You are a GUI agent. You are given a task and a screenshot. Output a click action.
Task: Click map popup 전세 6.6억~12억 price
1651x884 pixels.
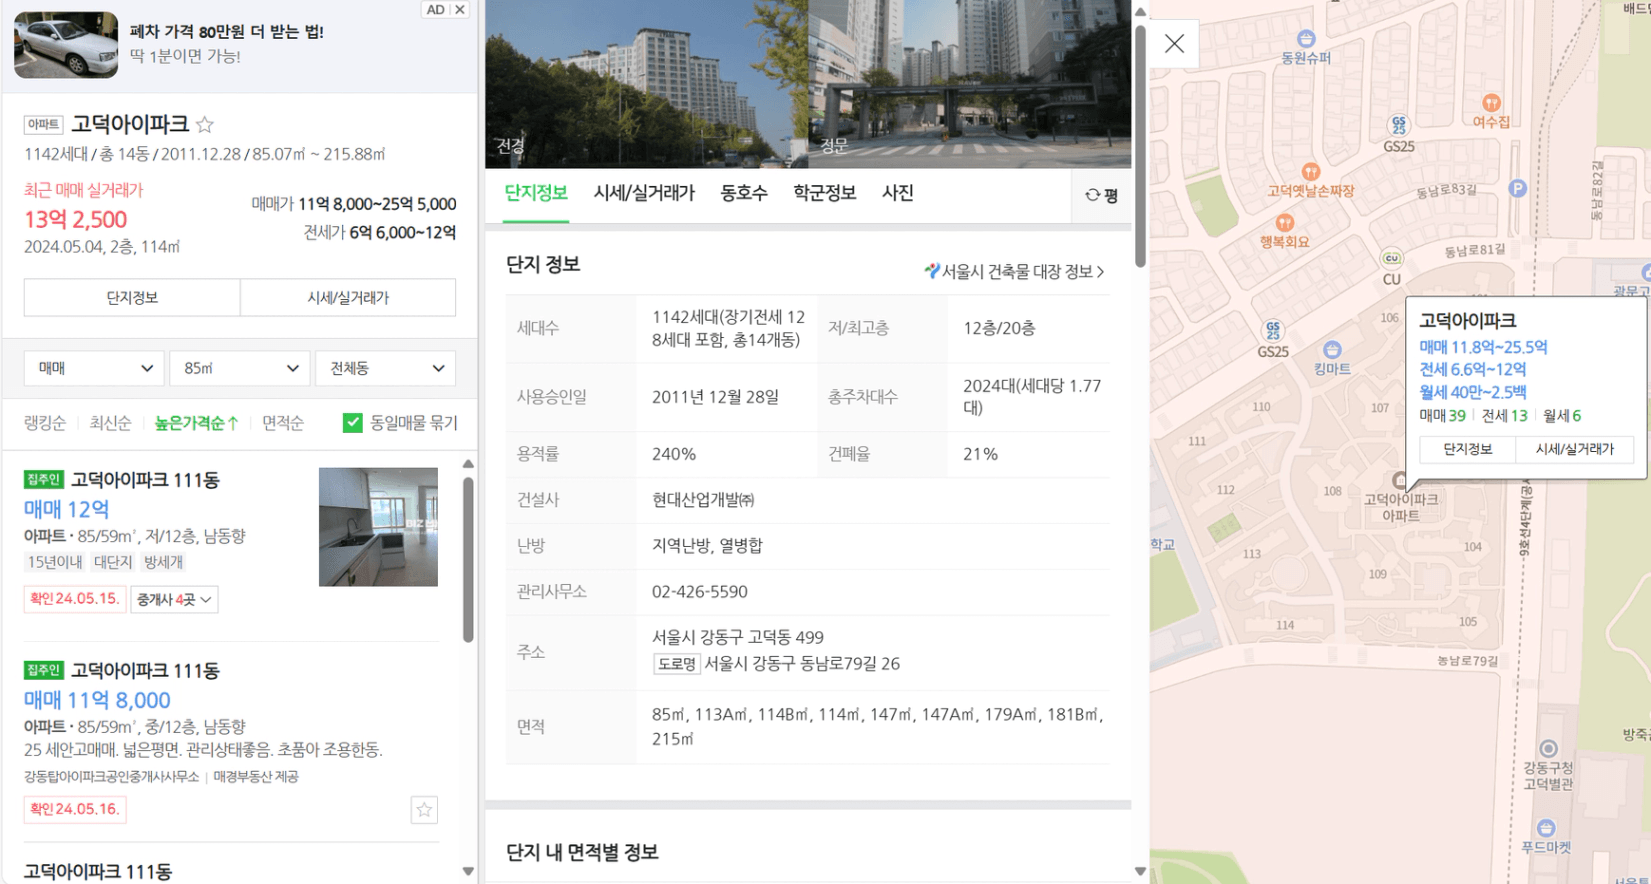(1473, 369)
